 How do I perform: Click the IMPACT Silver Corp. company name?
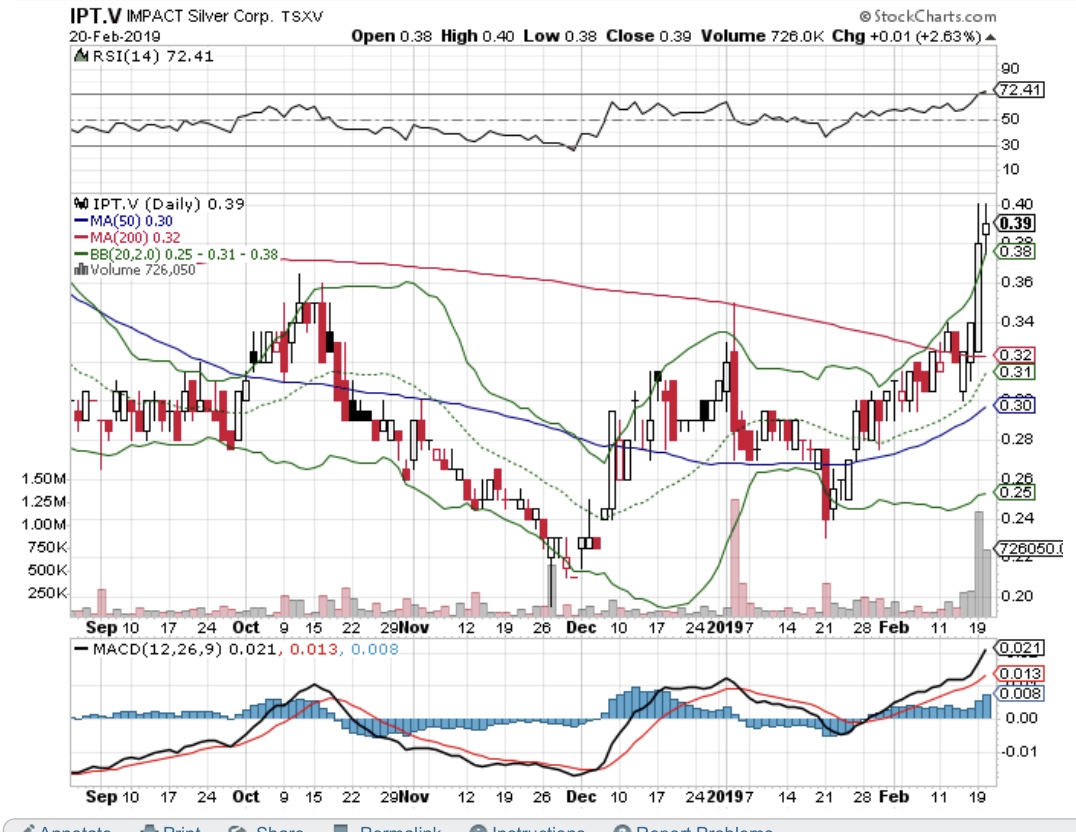click(x=200, y=16)
